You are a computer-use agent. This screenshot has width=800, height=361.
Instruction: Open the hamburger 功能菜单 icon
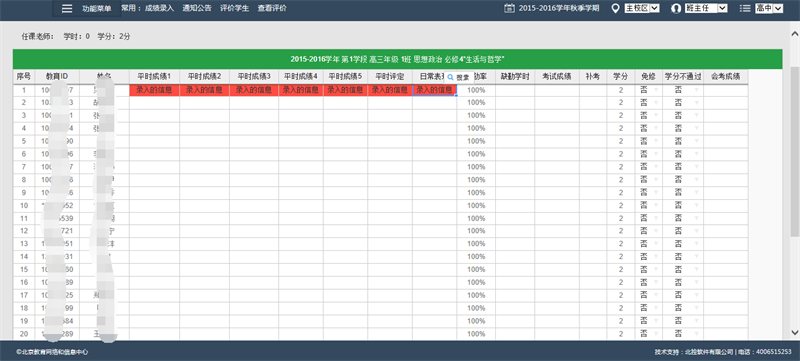click(67, 8)
